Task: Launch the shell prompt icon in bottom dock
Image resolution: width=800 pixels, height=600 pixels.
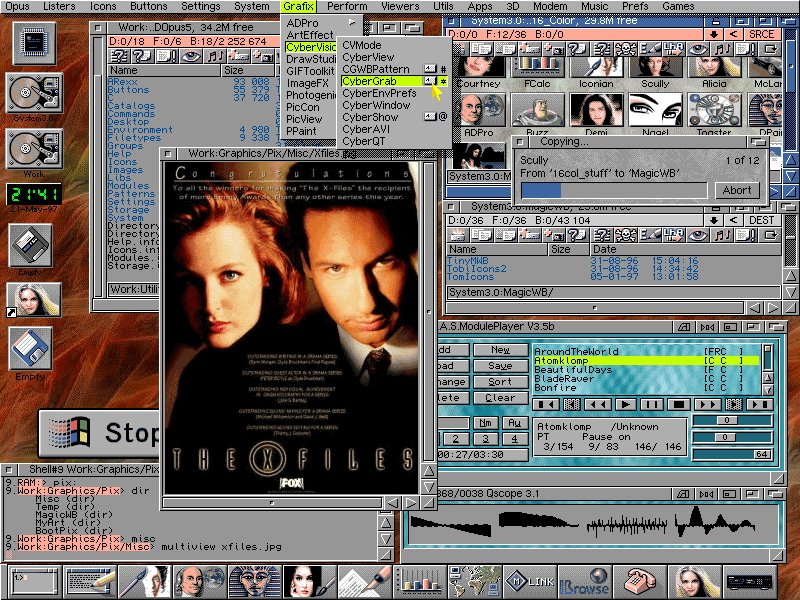Action: 34,581
